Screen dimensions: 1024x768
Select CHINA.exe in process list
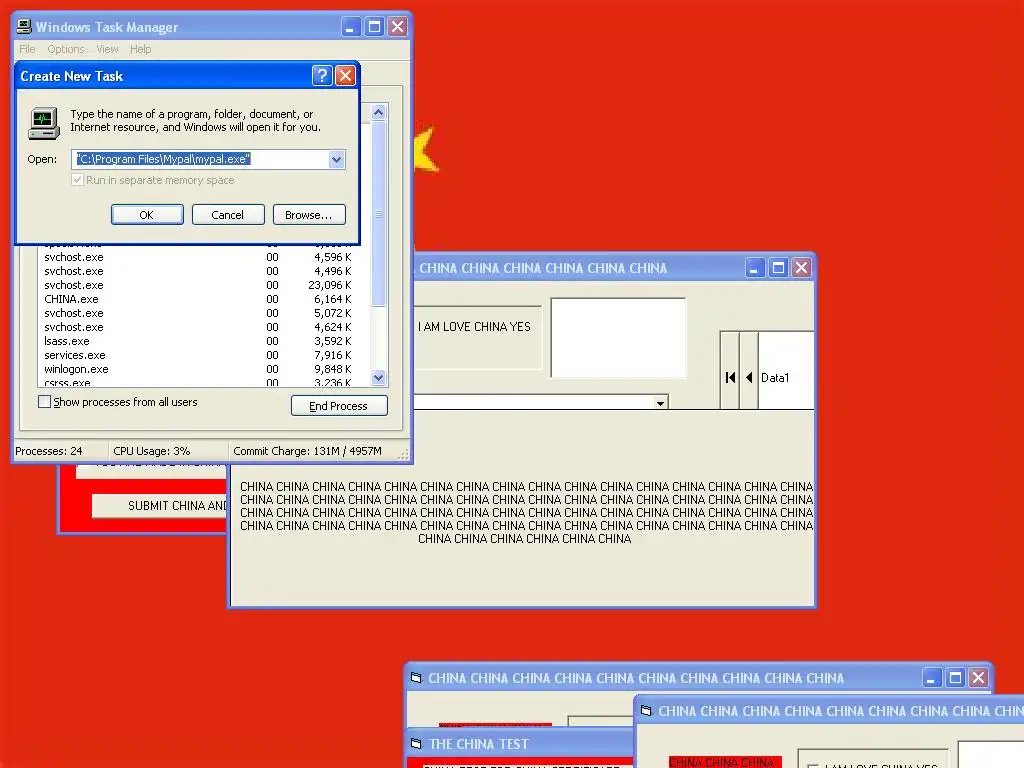[199, 299]
